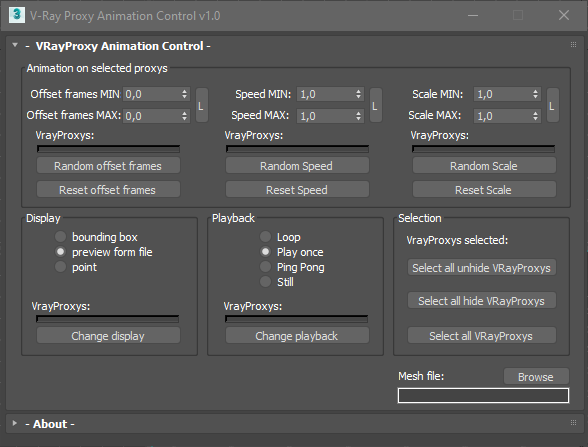Click the Mesh file path input field

click(x=483, y=395)
